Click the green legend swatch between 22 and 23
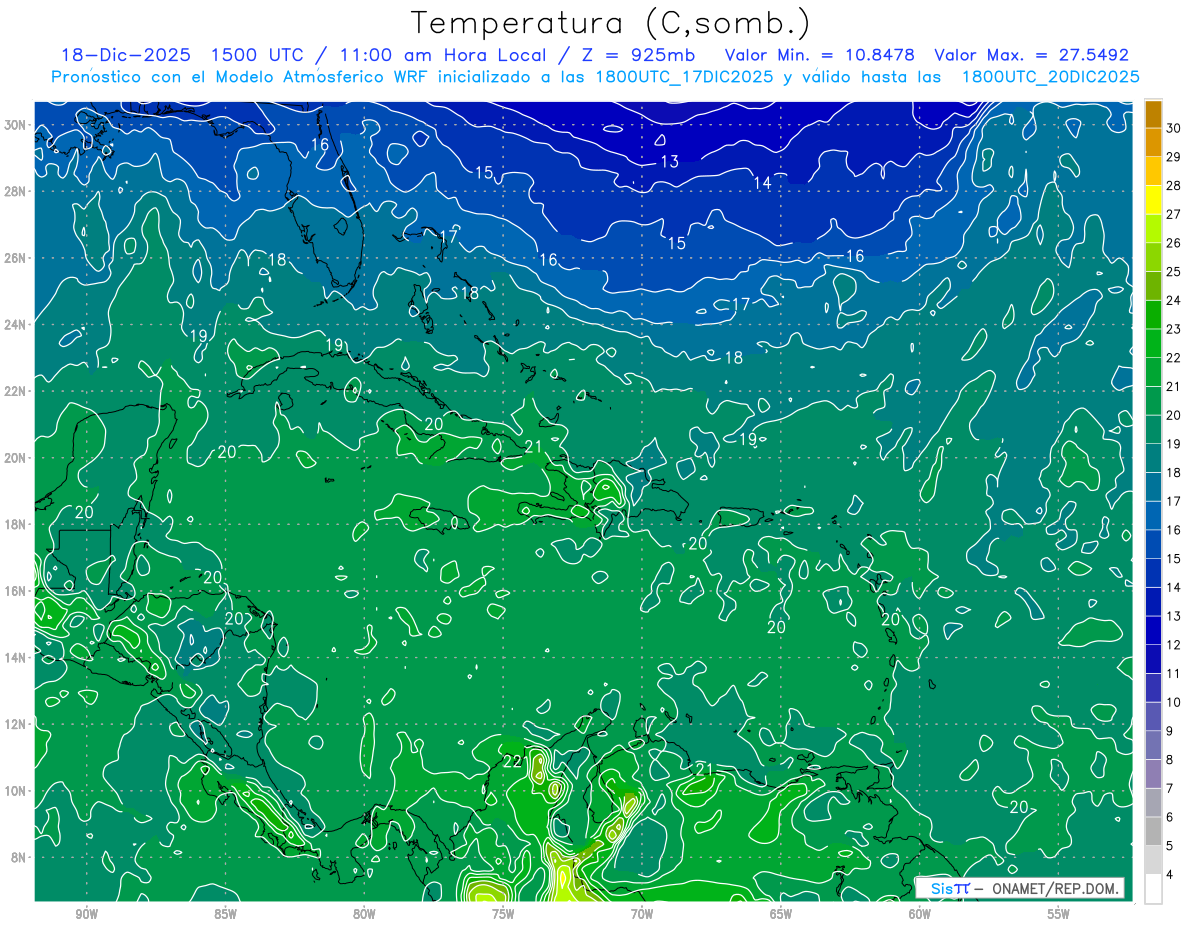Screen dimensions: 1200x927 coord(1153,344)
